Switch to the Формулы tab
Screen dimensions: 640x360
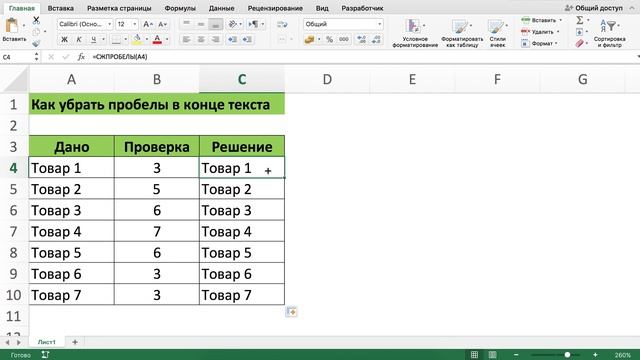[x=180, y=8]
